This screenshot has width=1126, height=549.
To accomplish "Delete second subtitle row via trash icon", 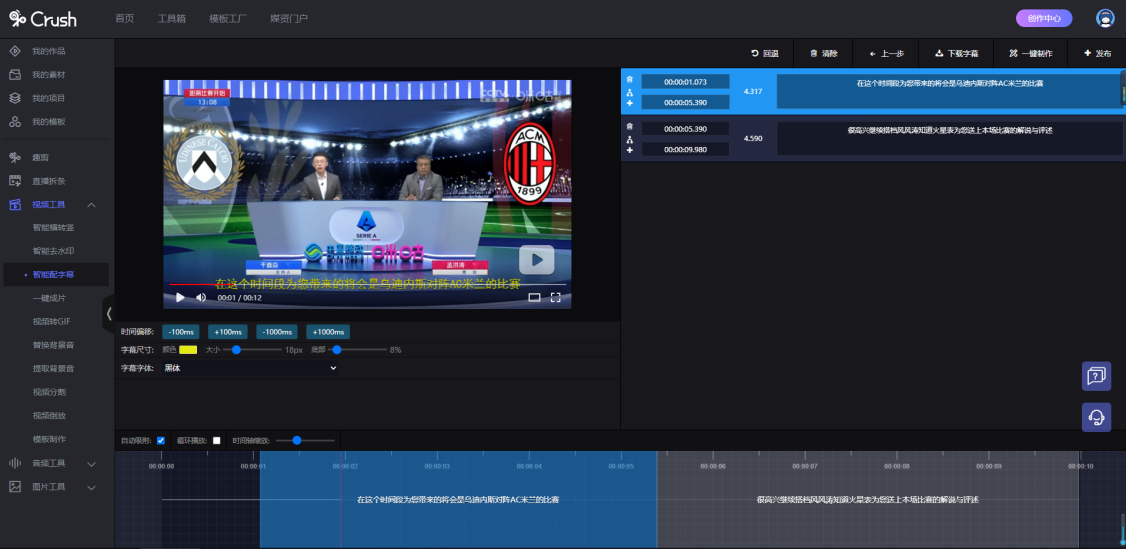I will [630, 126].
